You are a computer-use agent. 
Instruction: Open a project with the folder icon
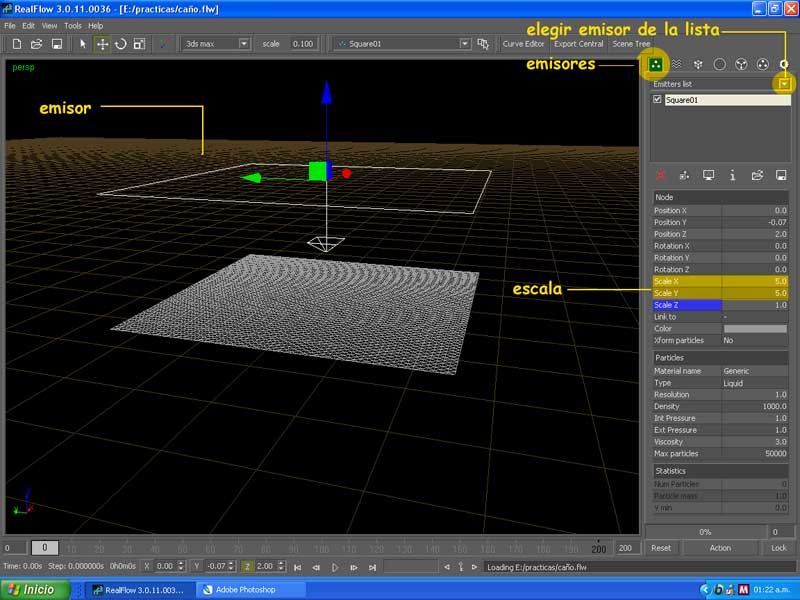point(36,44)
